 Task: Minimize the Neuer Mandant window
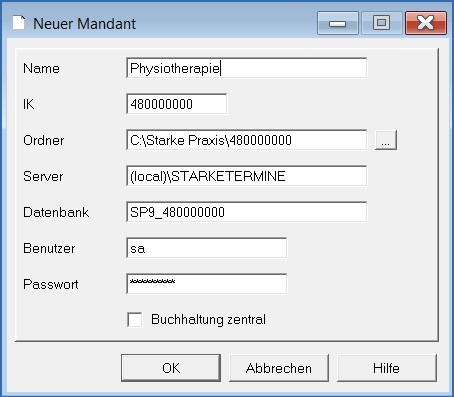click(338, 23)
